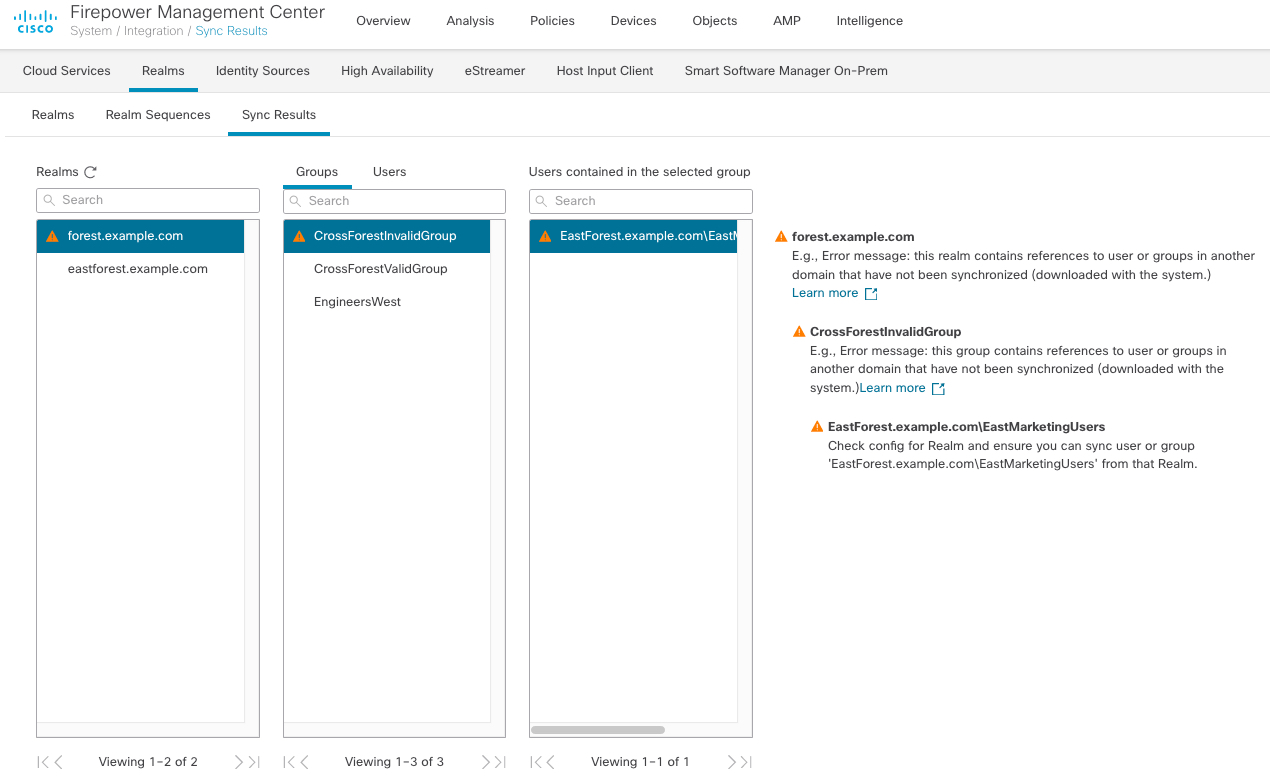Image resolution: width=1270 pixels, height=782 pixels.
Task: Go to previous page of Realms list
Action: pos(58,762)
